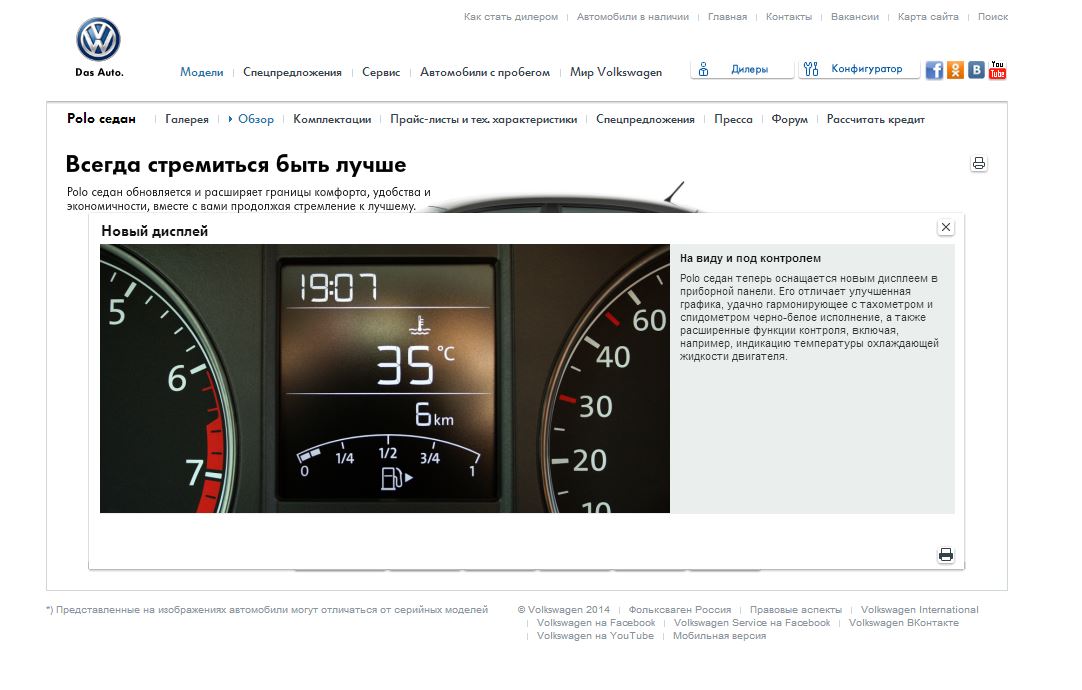The width and height of the screenshot is (1082, 690).
Task: Click the Polo седан section title
Action: coord(101,119)
